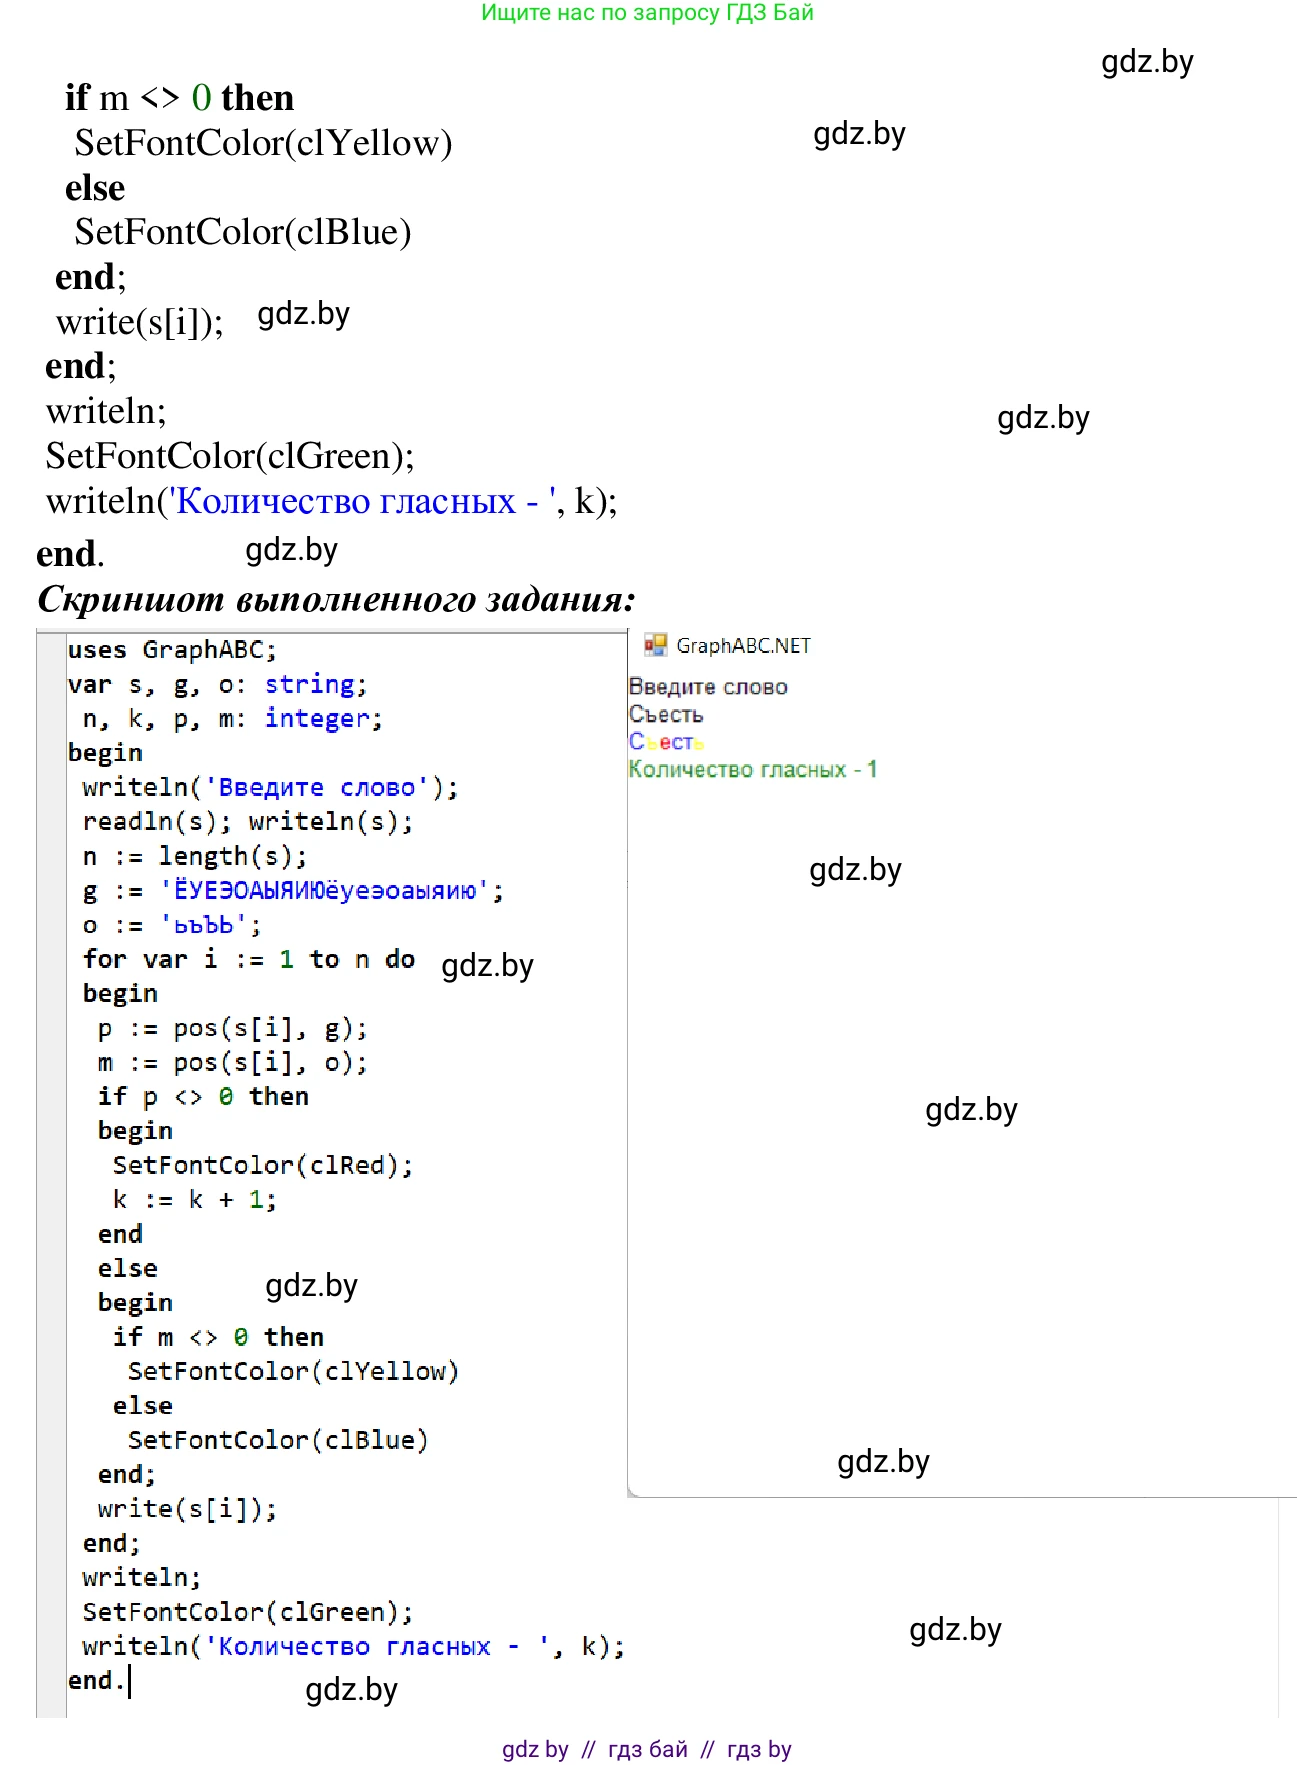Click the footer link "gdz by"
This screenshot has width=1297, height=1765.
click(535, 1749)
